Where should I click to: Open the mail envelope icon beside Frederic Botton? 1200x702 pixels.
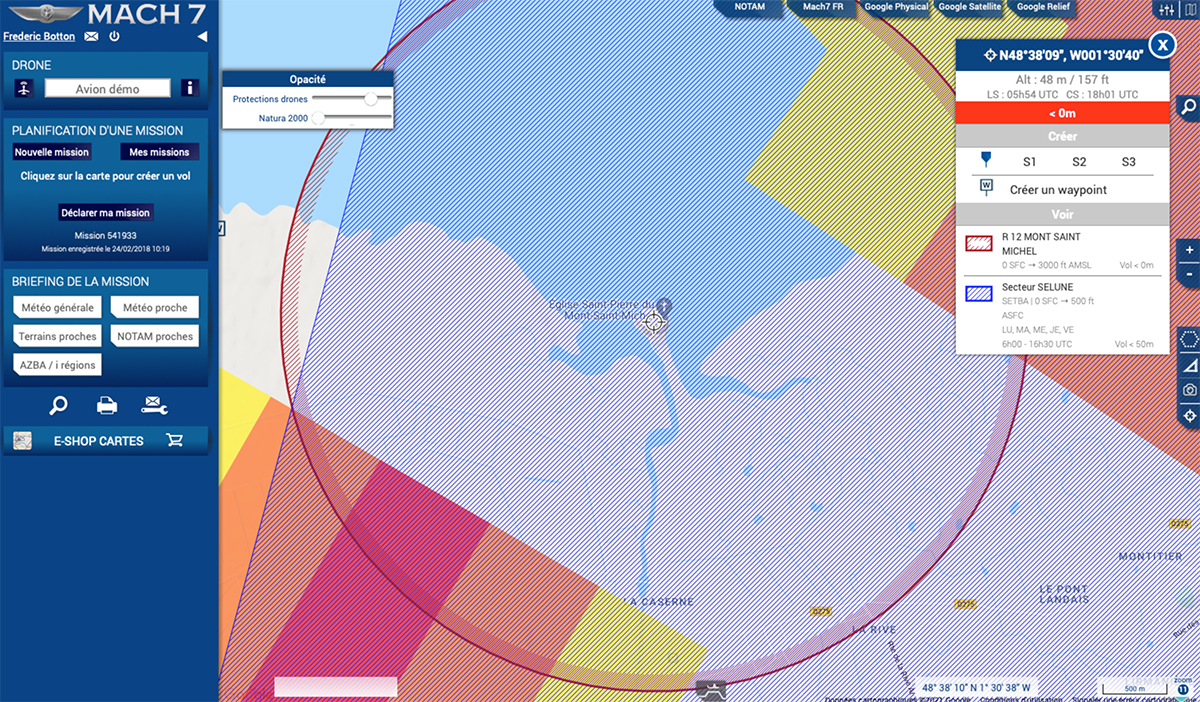91,37
